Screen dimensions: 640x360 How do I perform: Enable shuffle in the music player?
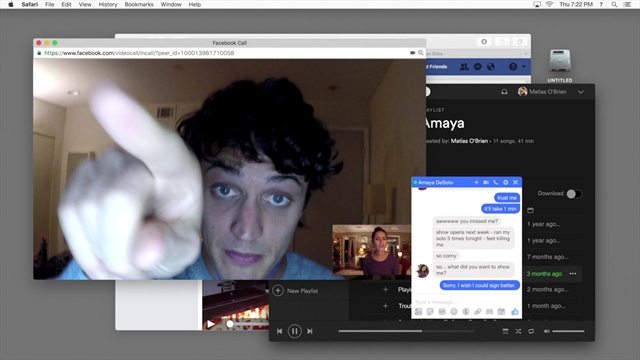518,331
